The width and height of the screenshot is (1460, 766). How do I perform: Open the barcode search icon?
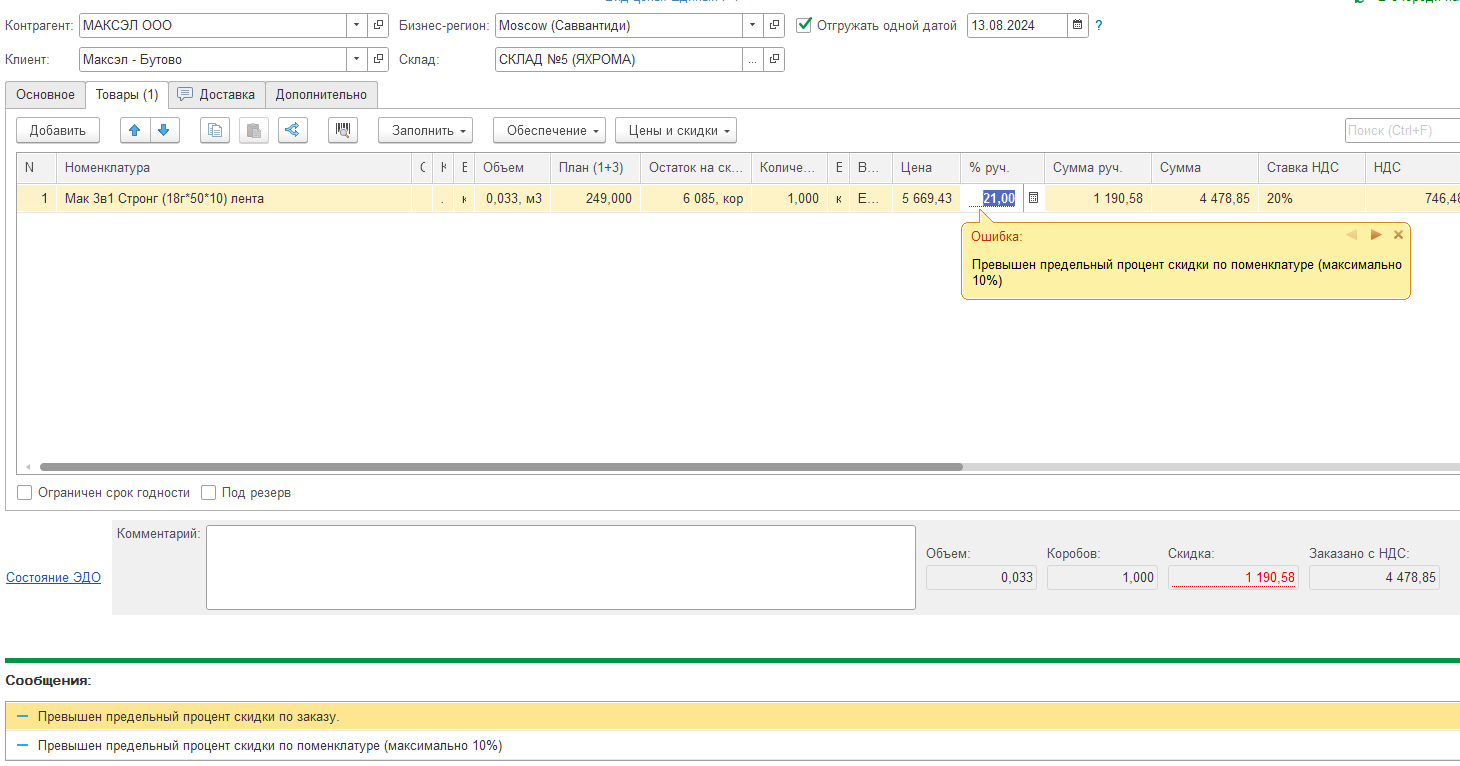tap(343, 130)
